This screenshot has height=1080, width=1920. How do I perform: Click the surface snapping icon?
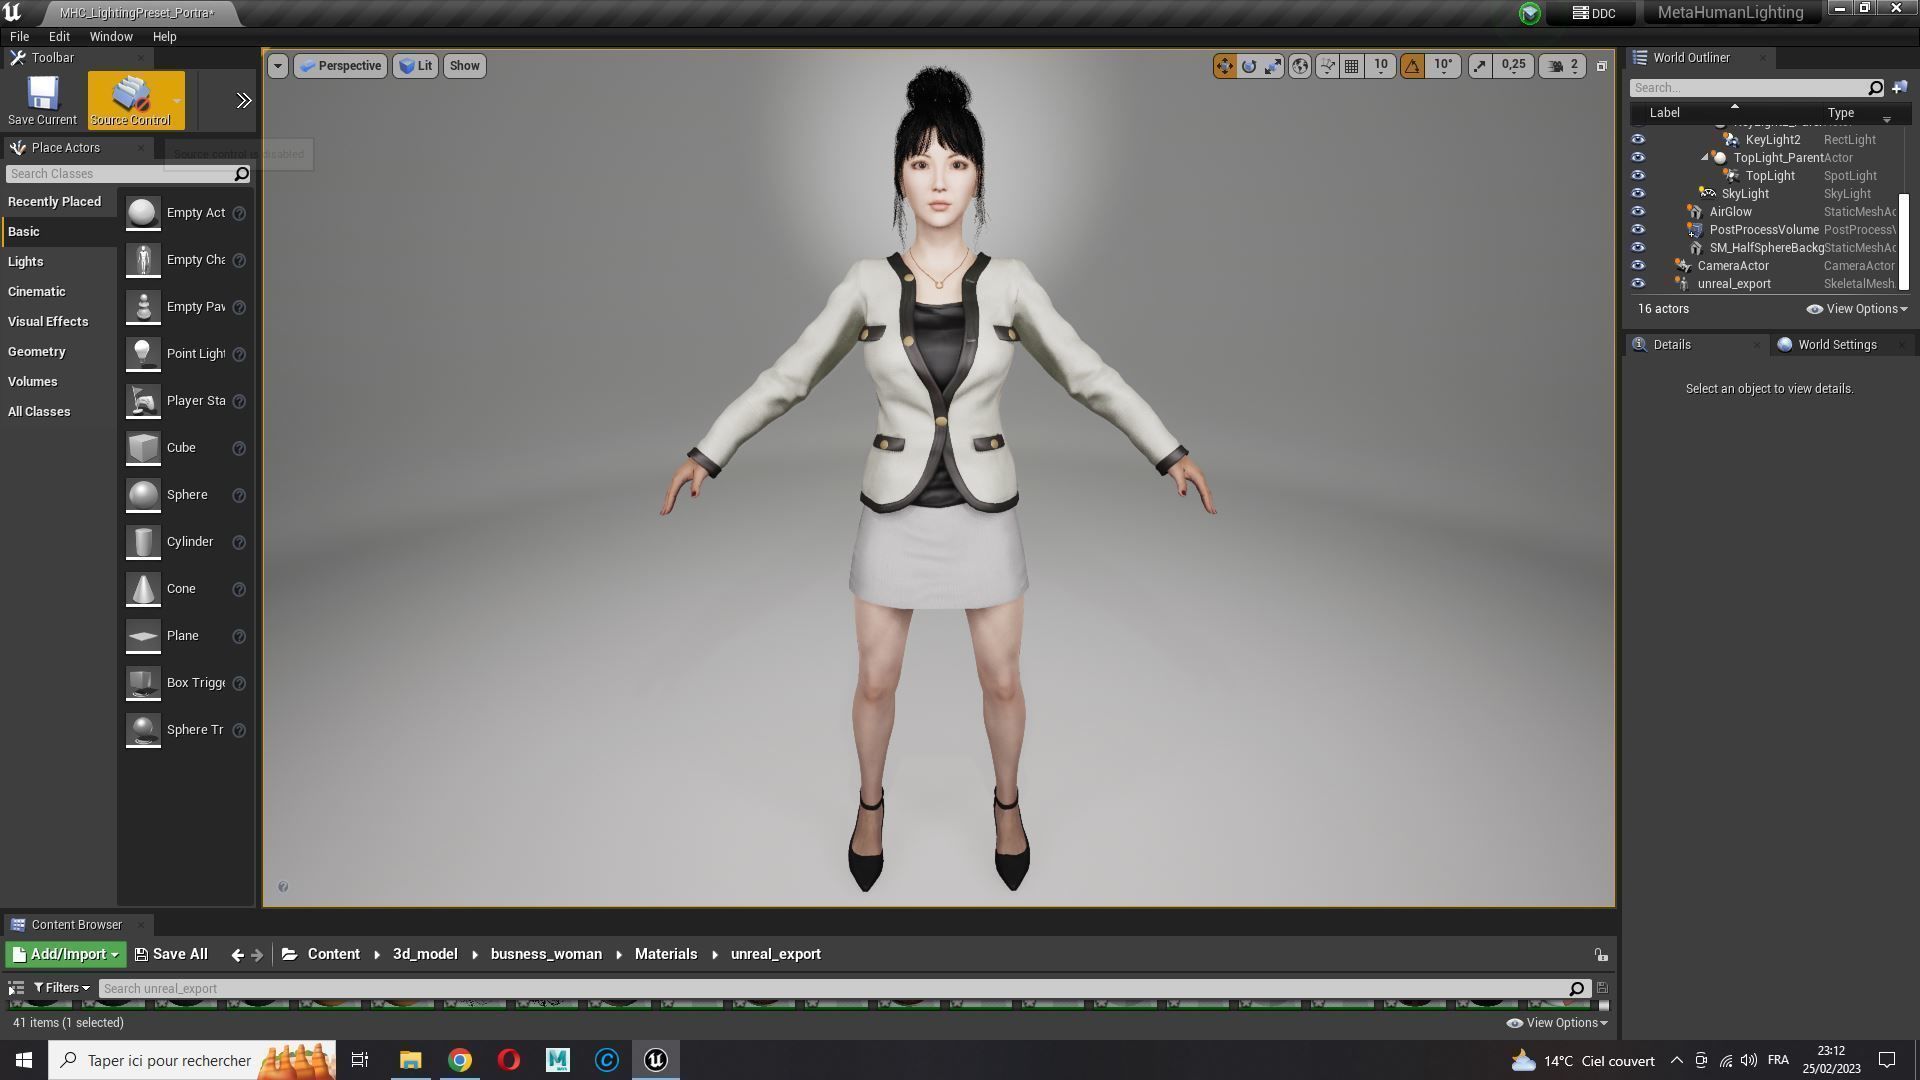point(1327,66)
